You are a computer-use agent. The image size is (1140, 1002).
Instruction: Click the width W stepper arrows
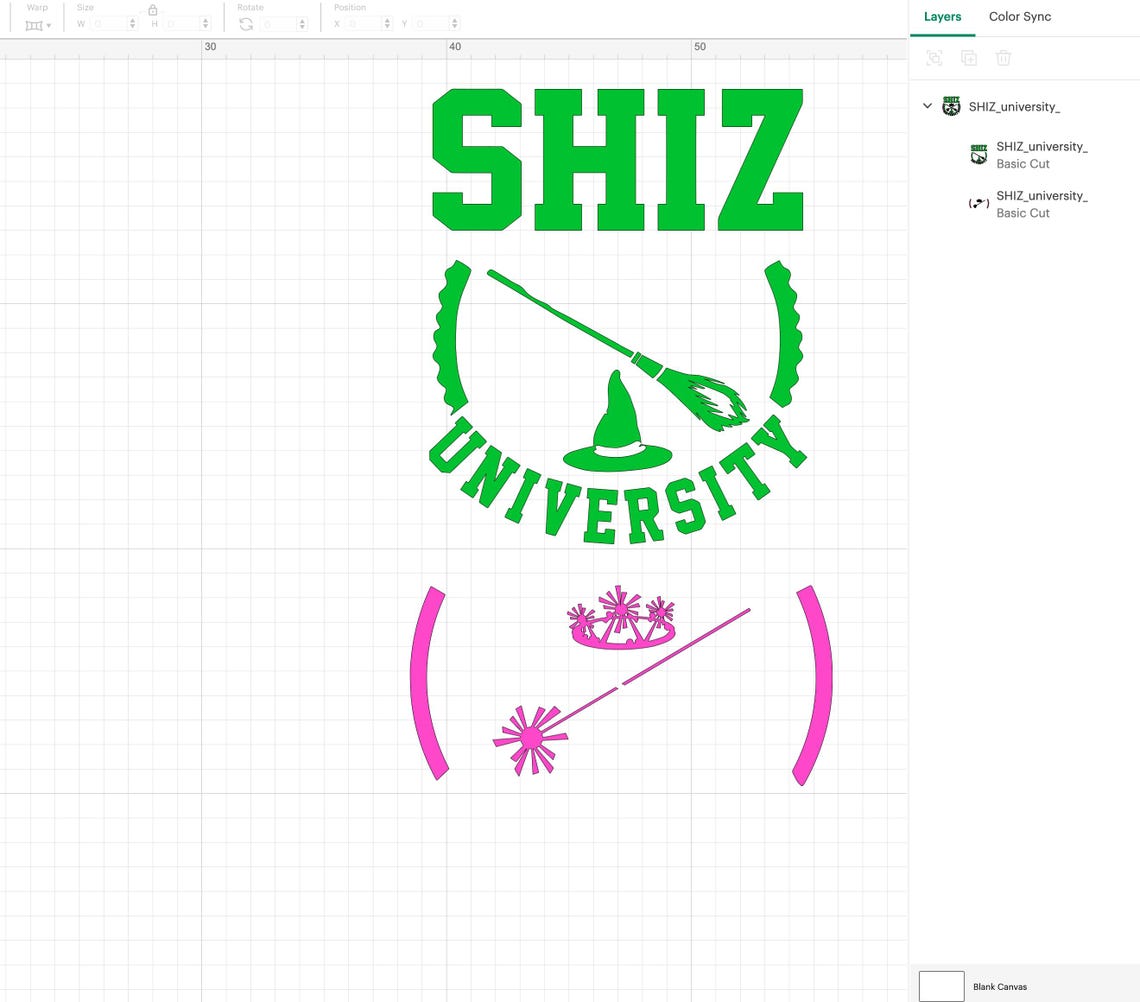132,24
